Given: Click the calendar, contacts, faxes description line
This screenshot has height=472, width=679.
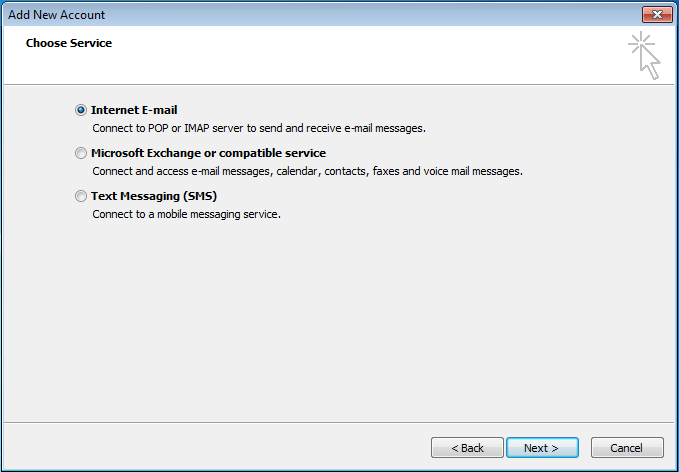Looking at the screenshot, I should click(307, 171).
